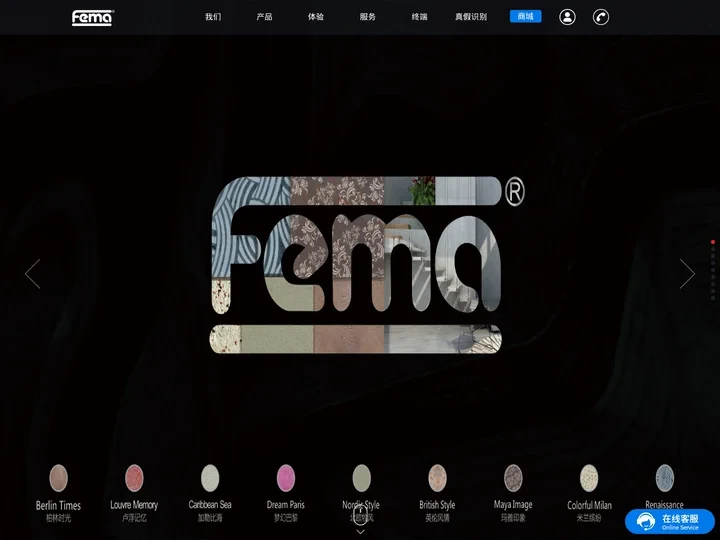Choose the Maya Image swatch

[513, 478]
